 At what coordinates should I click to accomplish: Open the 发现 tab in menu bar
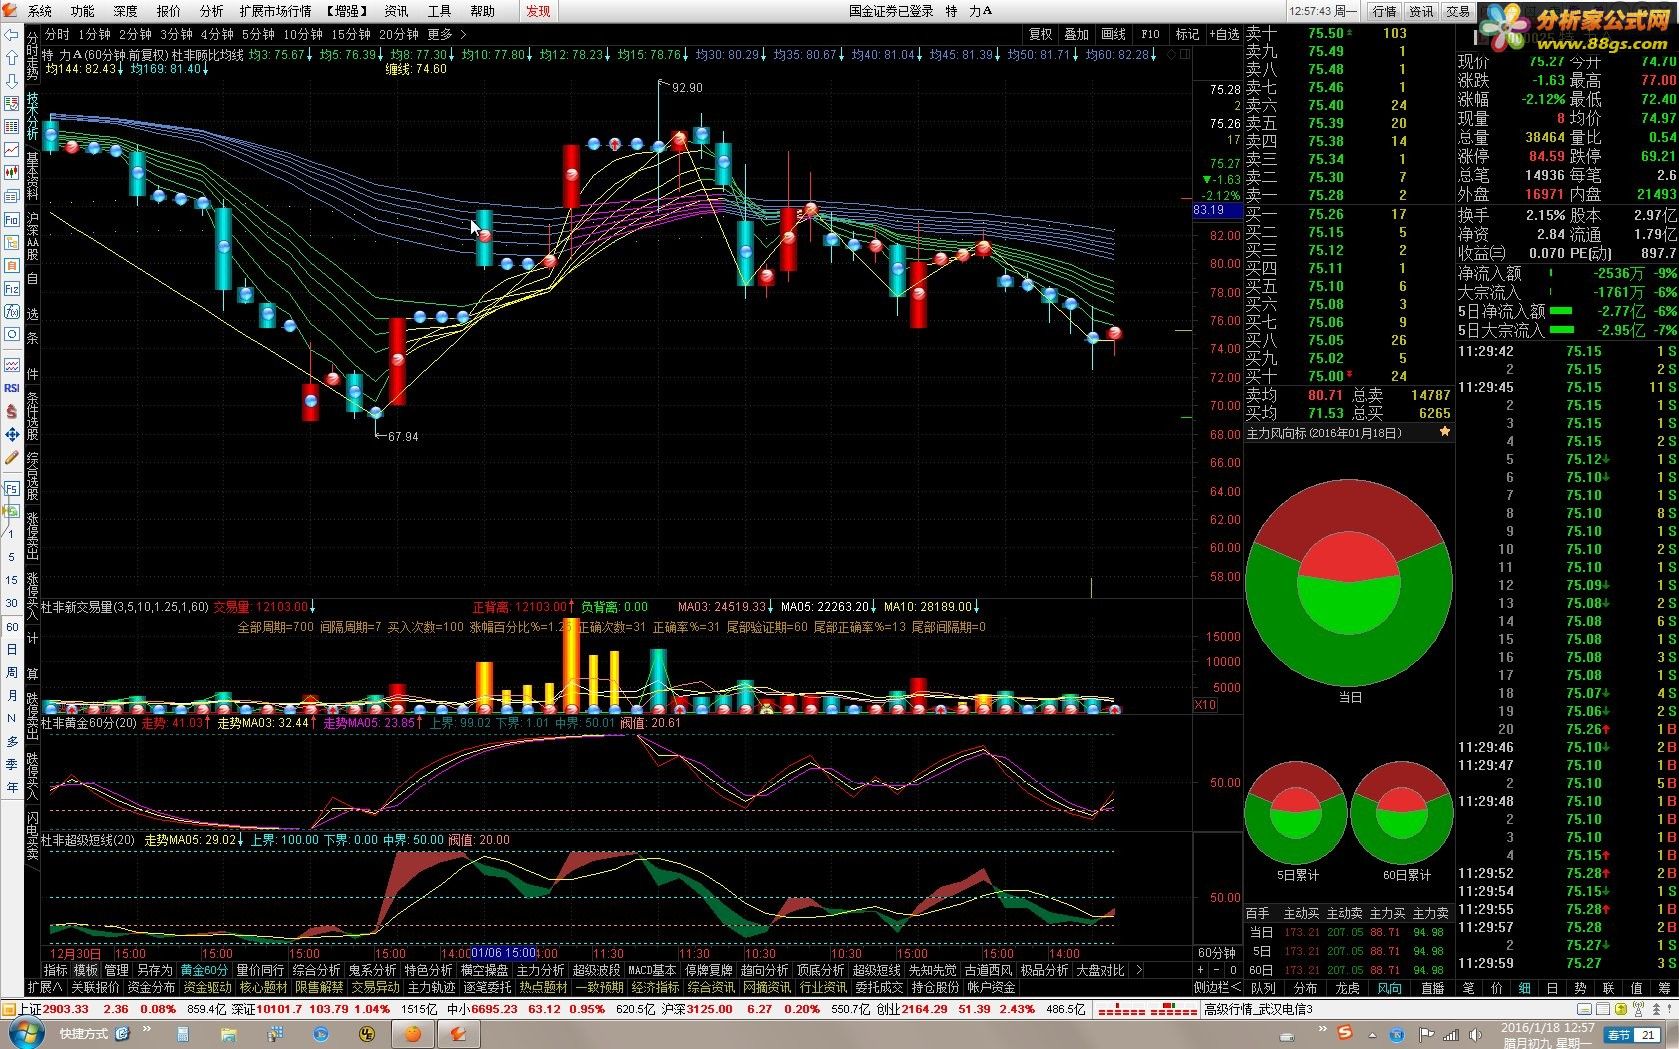click(x=538, y=11)
